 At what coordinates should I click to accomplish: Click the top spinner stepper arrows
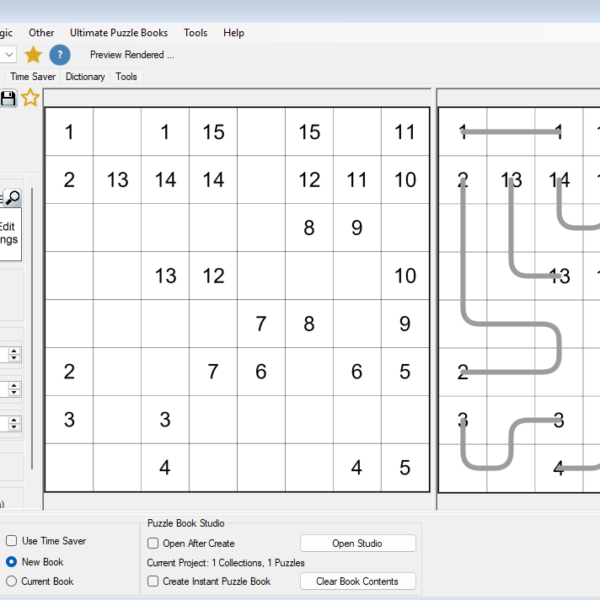point(14,354)
